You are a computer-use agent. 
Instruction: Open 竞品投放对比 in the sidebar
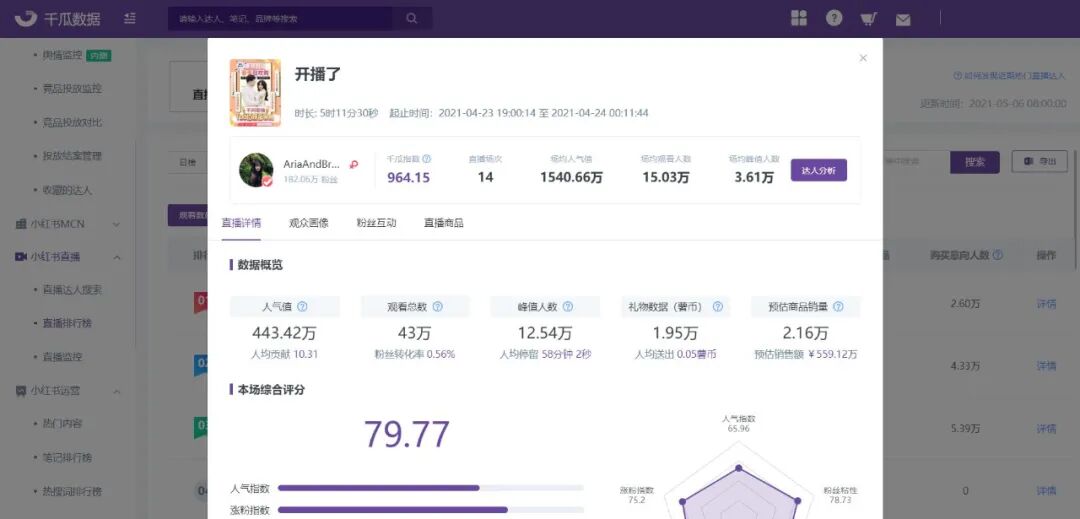pyautogui.click(x=72, y=123)
